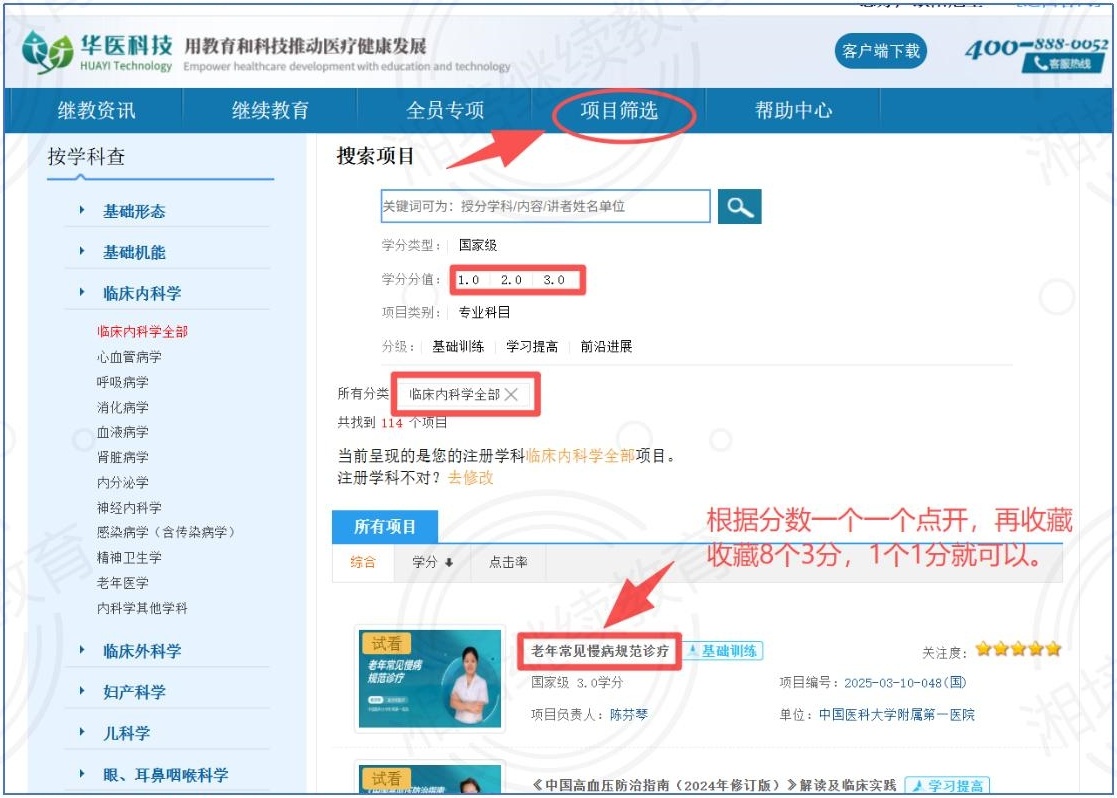
Task: Click the 学习提高 badge on second course
Action: [x=946, y=786]
